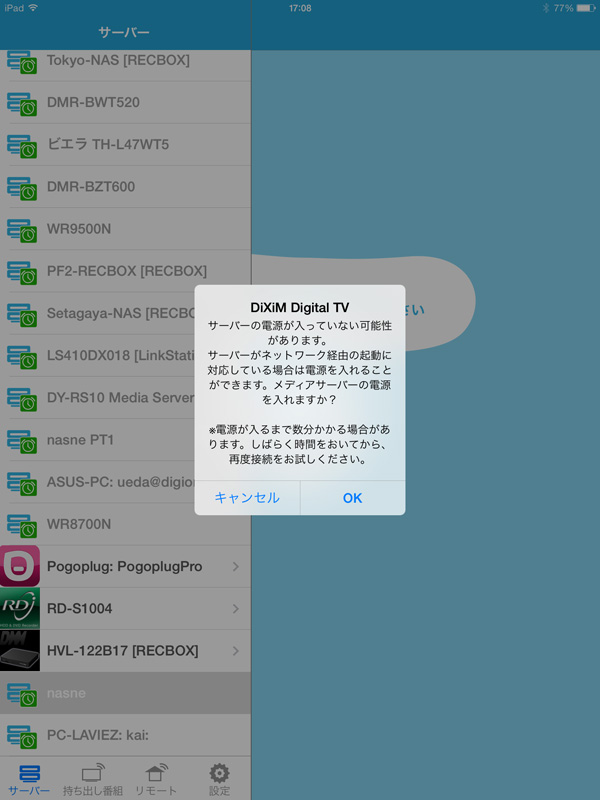The height and width of the screenshot is (800, 600).
Task: Switch to the リモート tab
Action: [x=156, y=780]
